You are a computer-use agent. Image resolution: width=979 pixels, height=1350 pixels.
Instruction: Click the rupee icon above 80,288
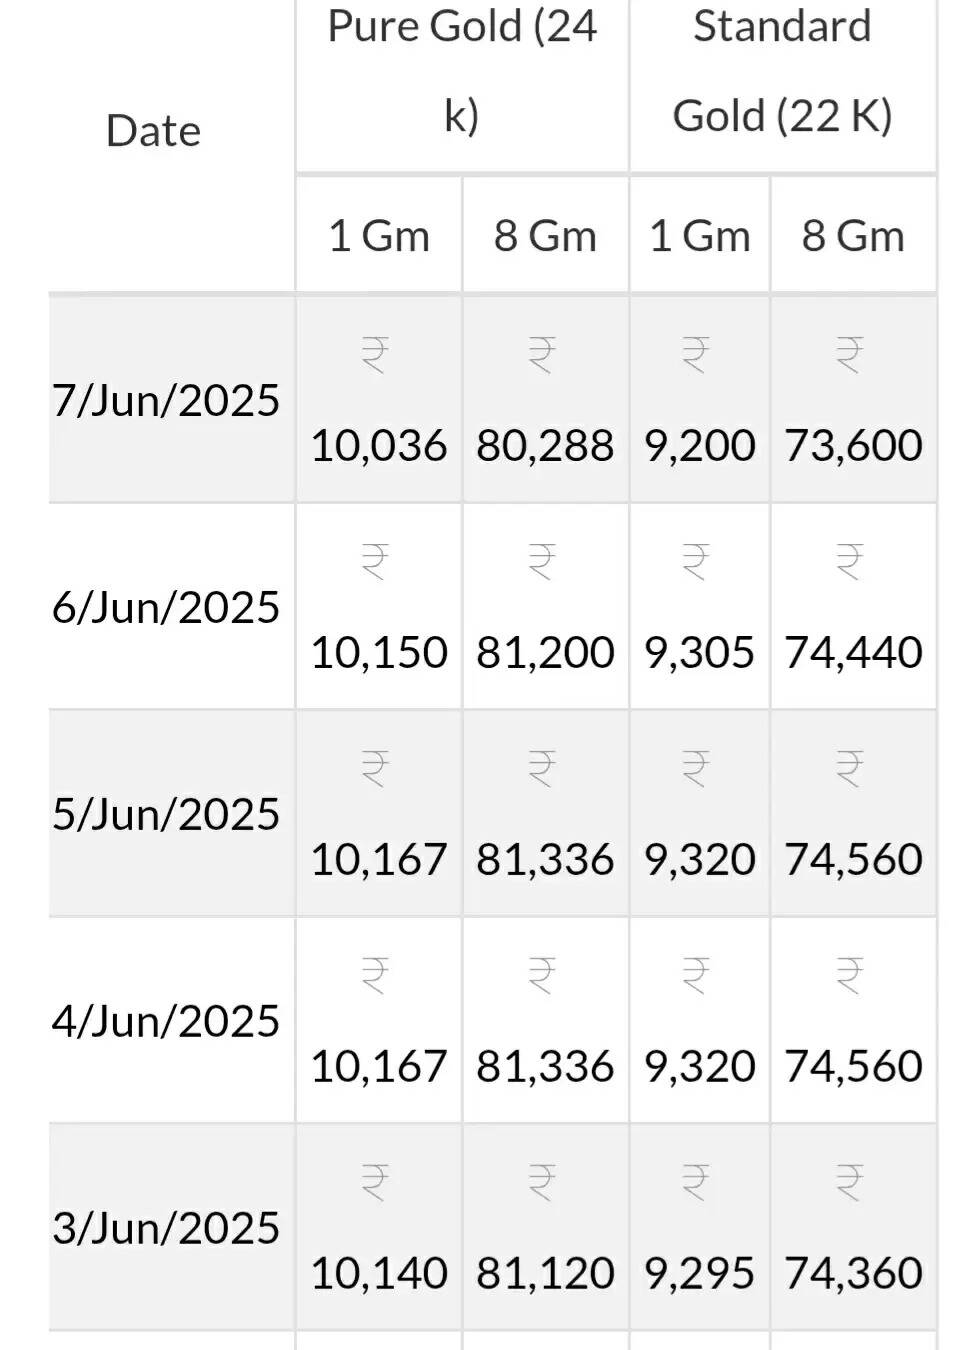pos(541,355)
